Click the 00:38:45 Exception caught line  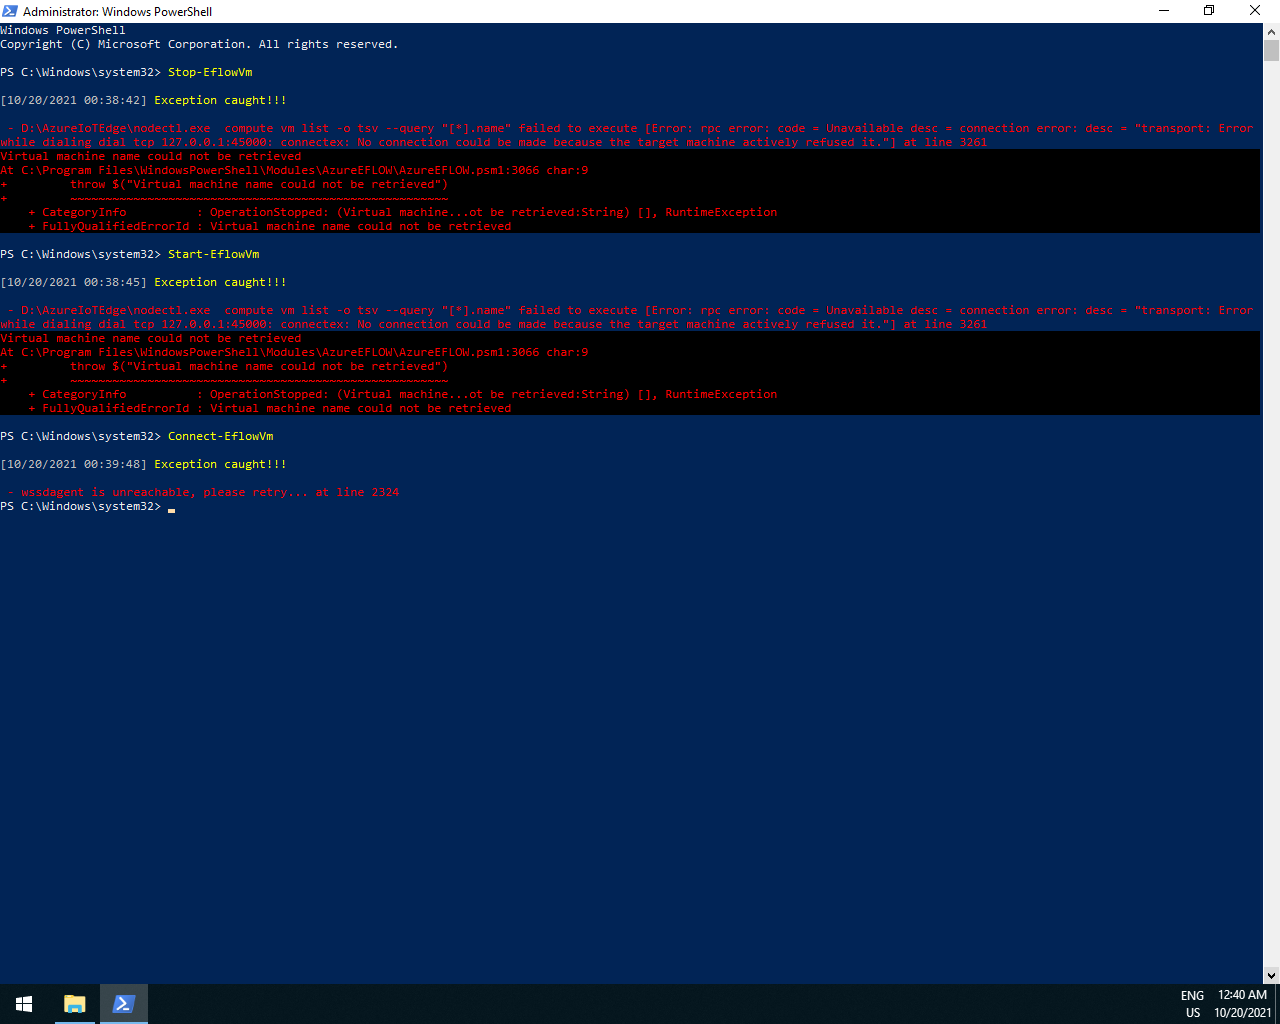click(144, 282)
